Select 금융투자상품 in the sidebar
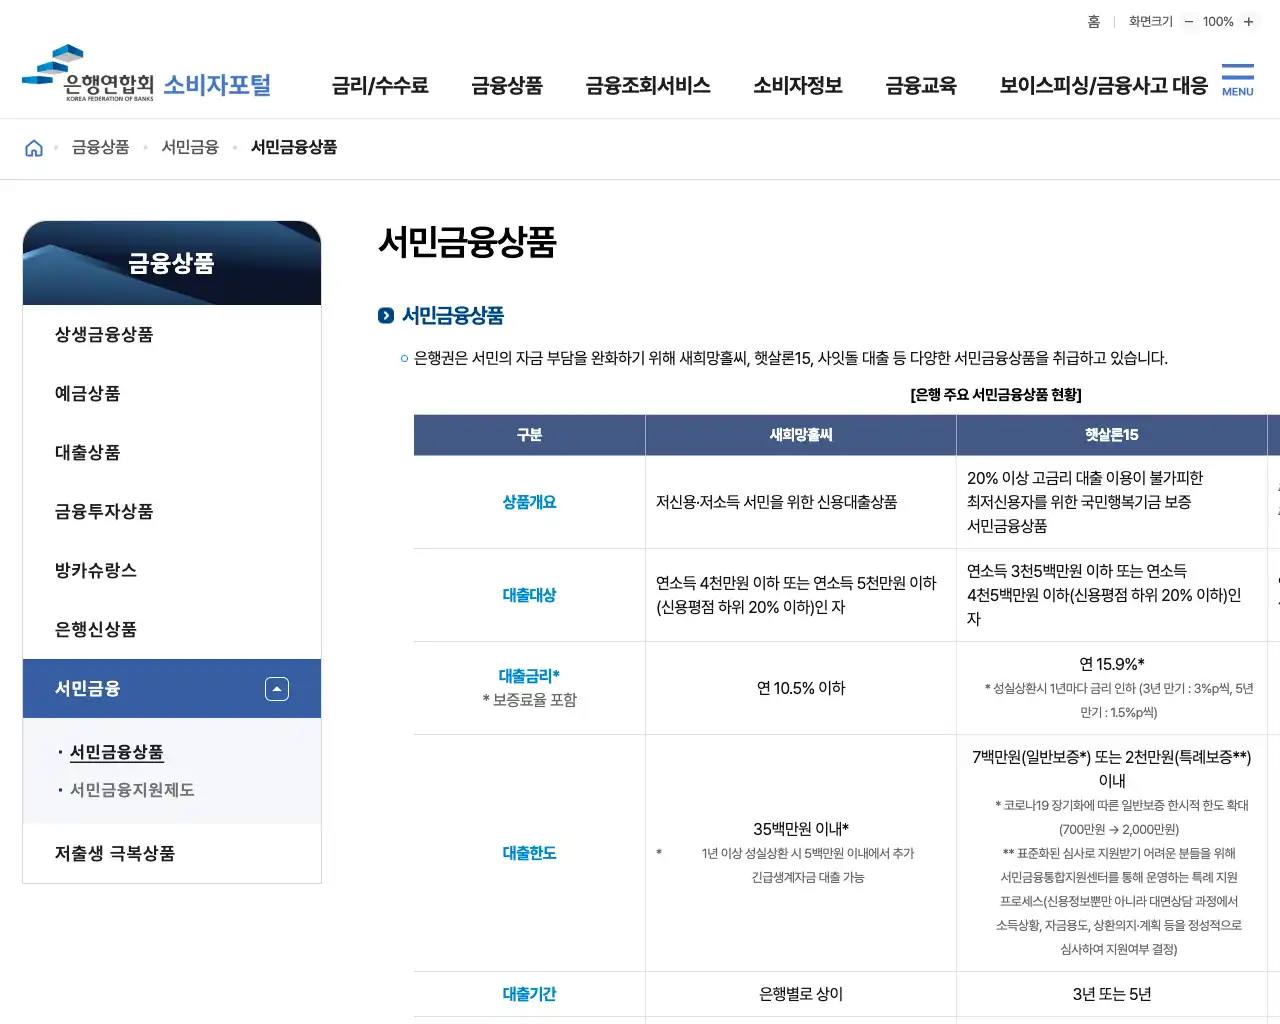1280x1024 pixels. [x=172, y=512]
